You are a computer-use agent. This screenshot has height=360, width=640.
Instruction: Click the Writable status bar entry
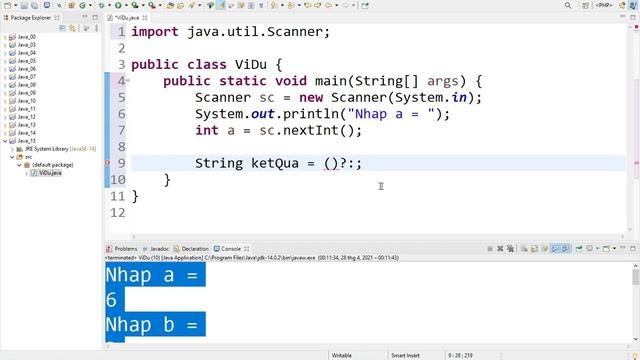342,356
